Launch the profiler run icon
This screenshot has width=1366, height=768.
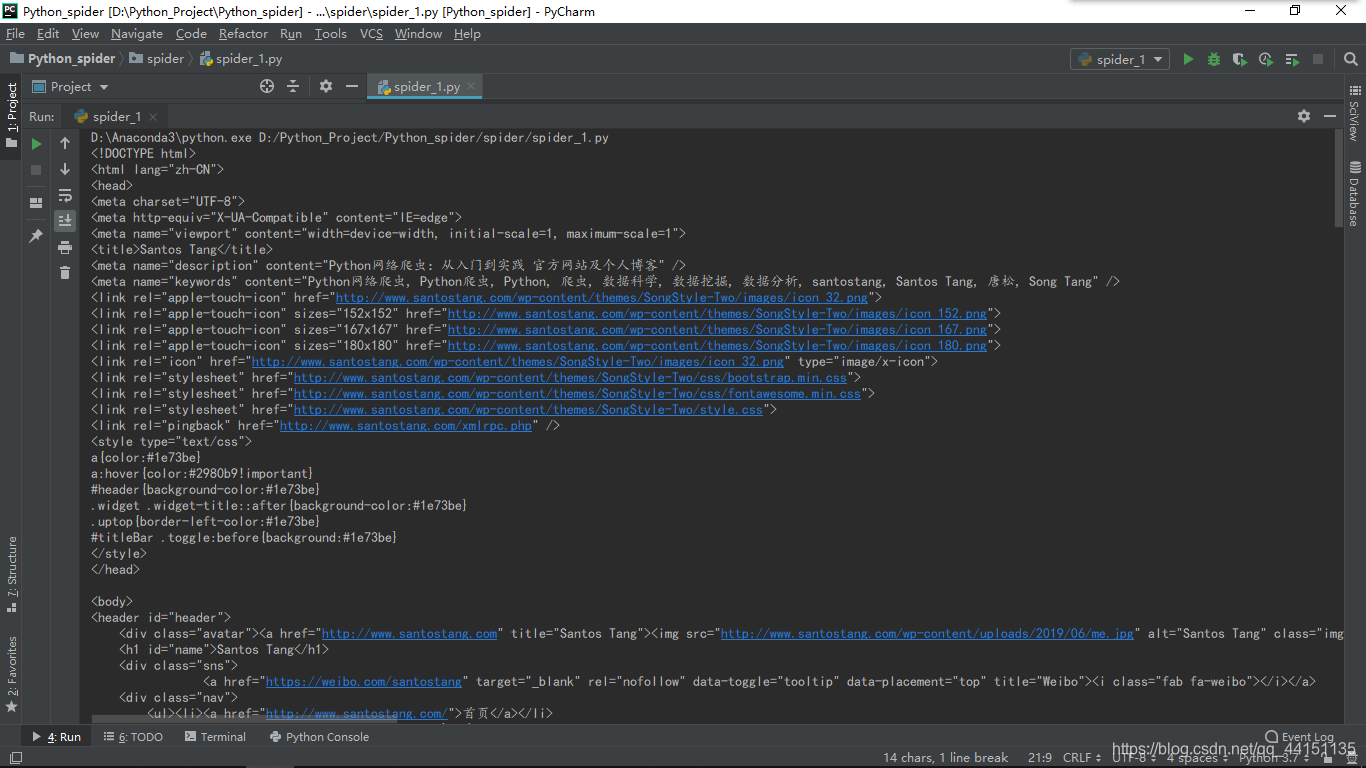click(x=1266, y=59)
